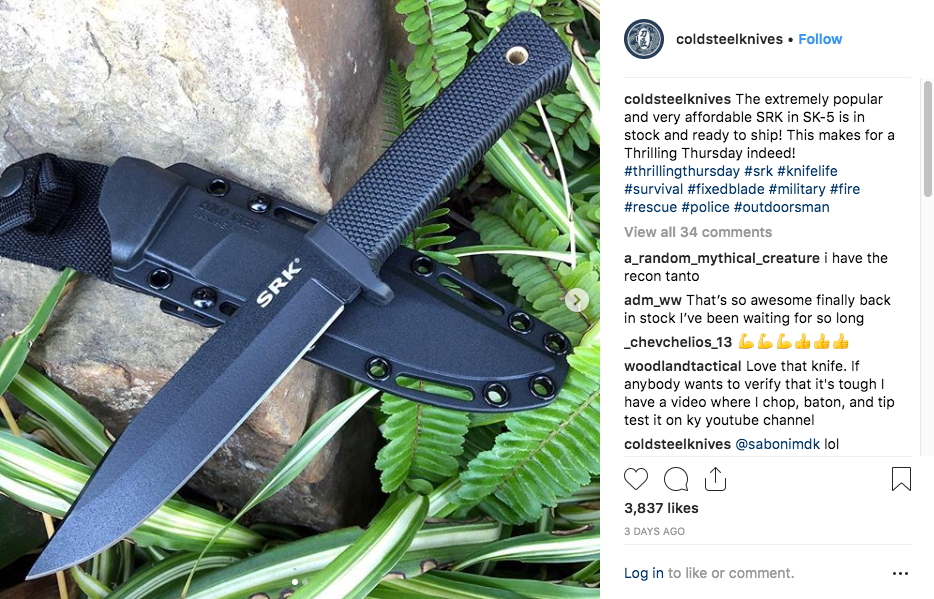The height and width of the screenshot is (599, 934).
Task: Open comments with the speech bubble icon
Action: tap(676, 479)
